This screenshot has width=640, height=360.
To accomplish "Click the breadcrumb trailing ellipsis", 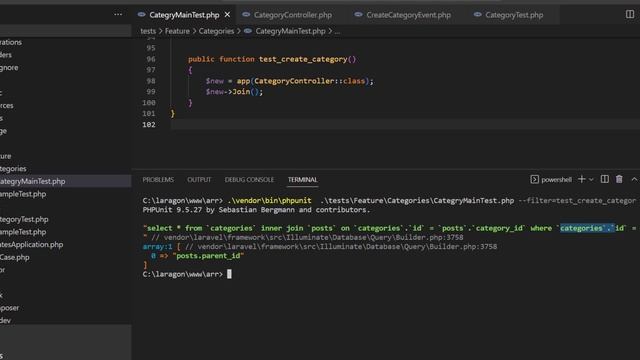I will (x=337, y=31).
